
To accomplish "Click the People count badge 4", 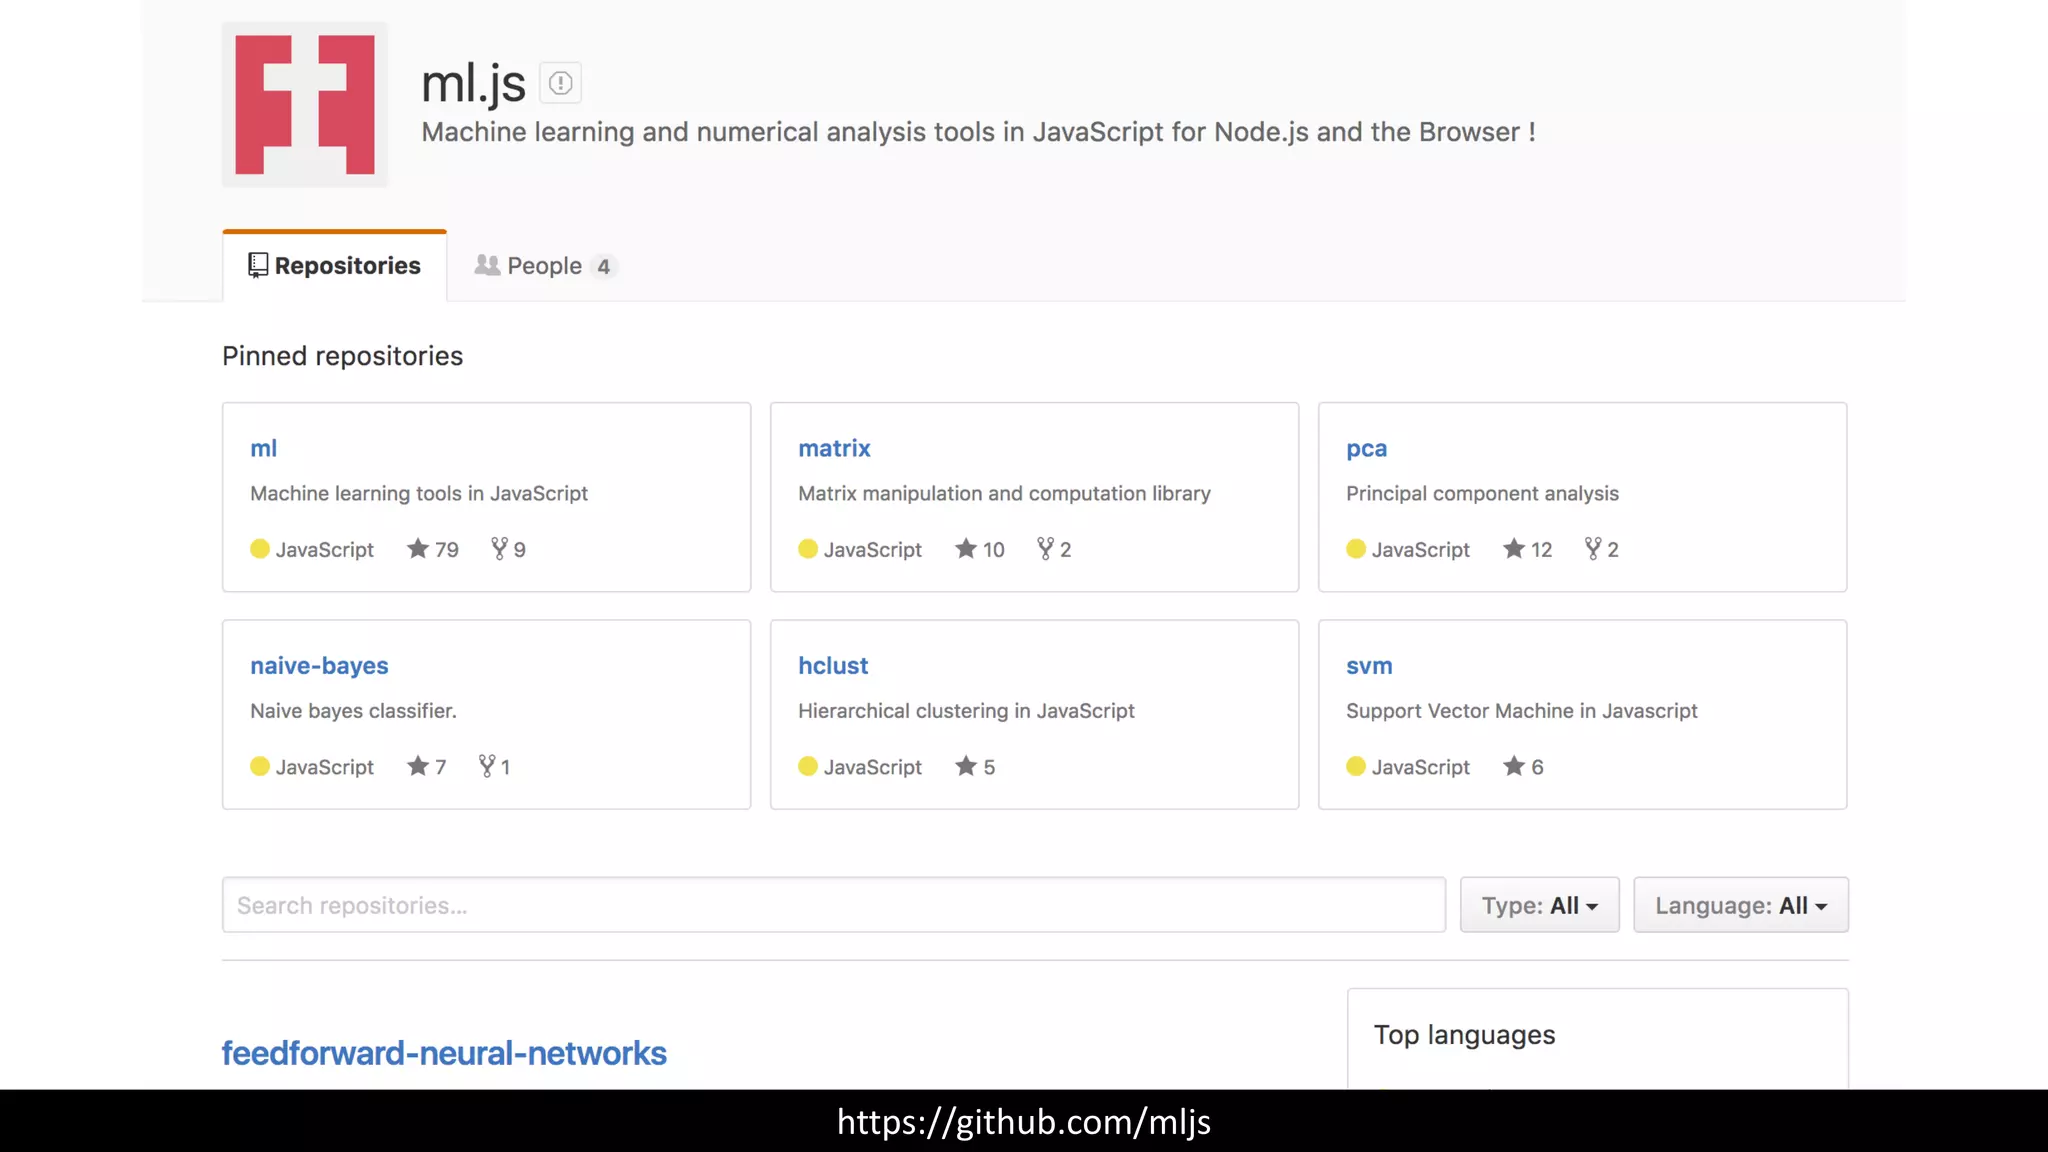I will (603, 267).
